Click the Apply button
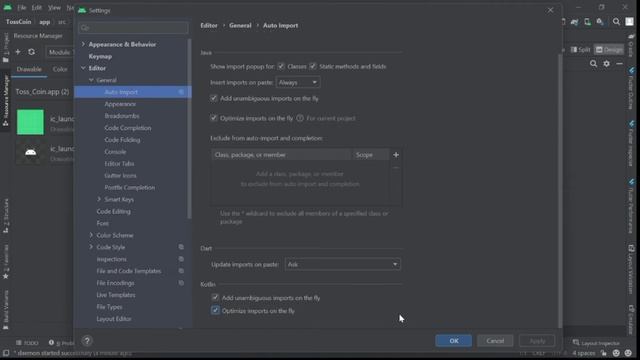Screen dimensions: 640x360 point(537,340)
